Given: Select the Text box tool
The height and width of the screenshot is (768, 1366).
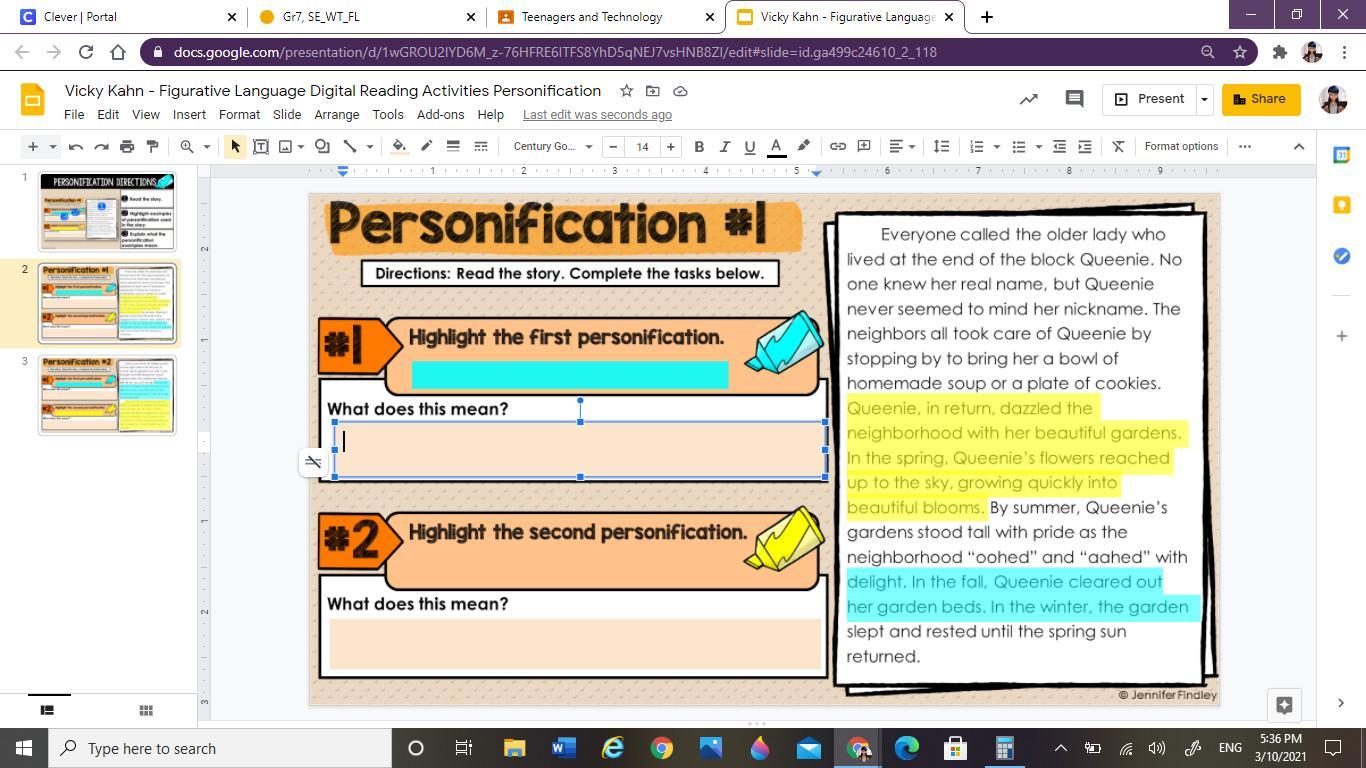Looking at the screenshot, I should (260, 146).
